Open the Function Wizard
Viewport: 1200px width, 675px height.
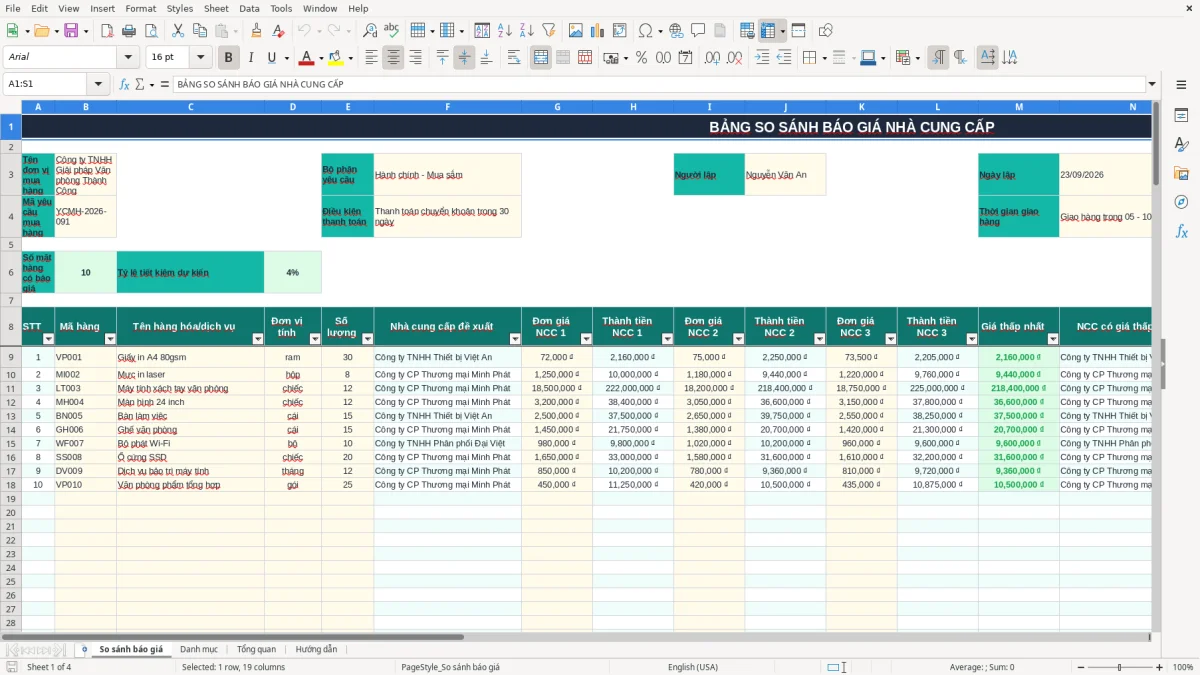tap(125, 84)
